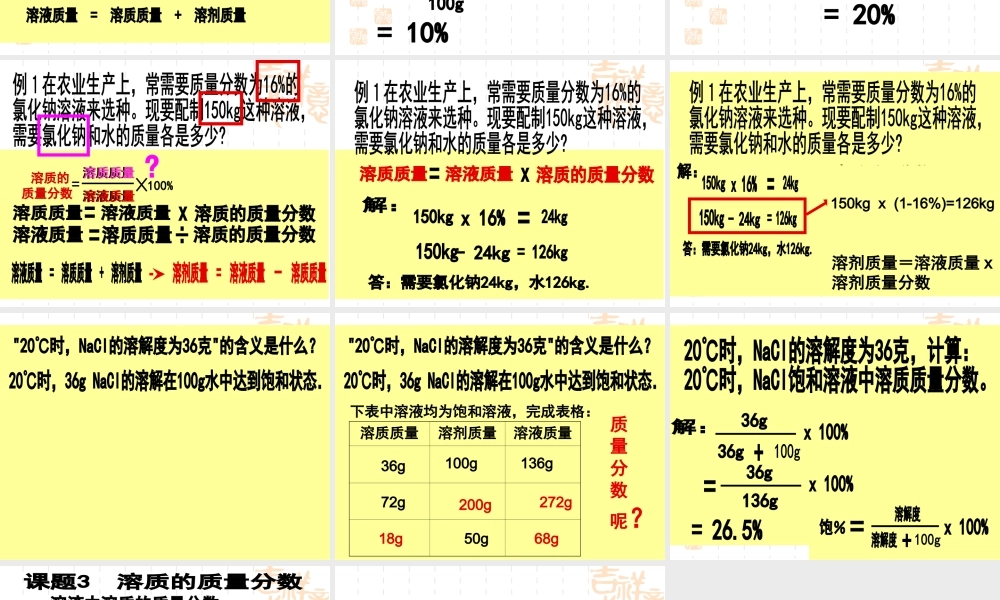This screenshot has height=600, width=1000.
Task: Click the text 150kg x (1-16%)=126kg
Action: click(x=913, y=204)
